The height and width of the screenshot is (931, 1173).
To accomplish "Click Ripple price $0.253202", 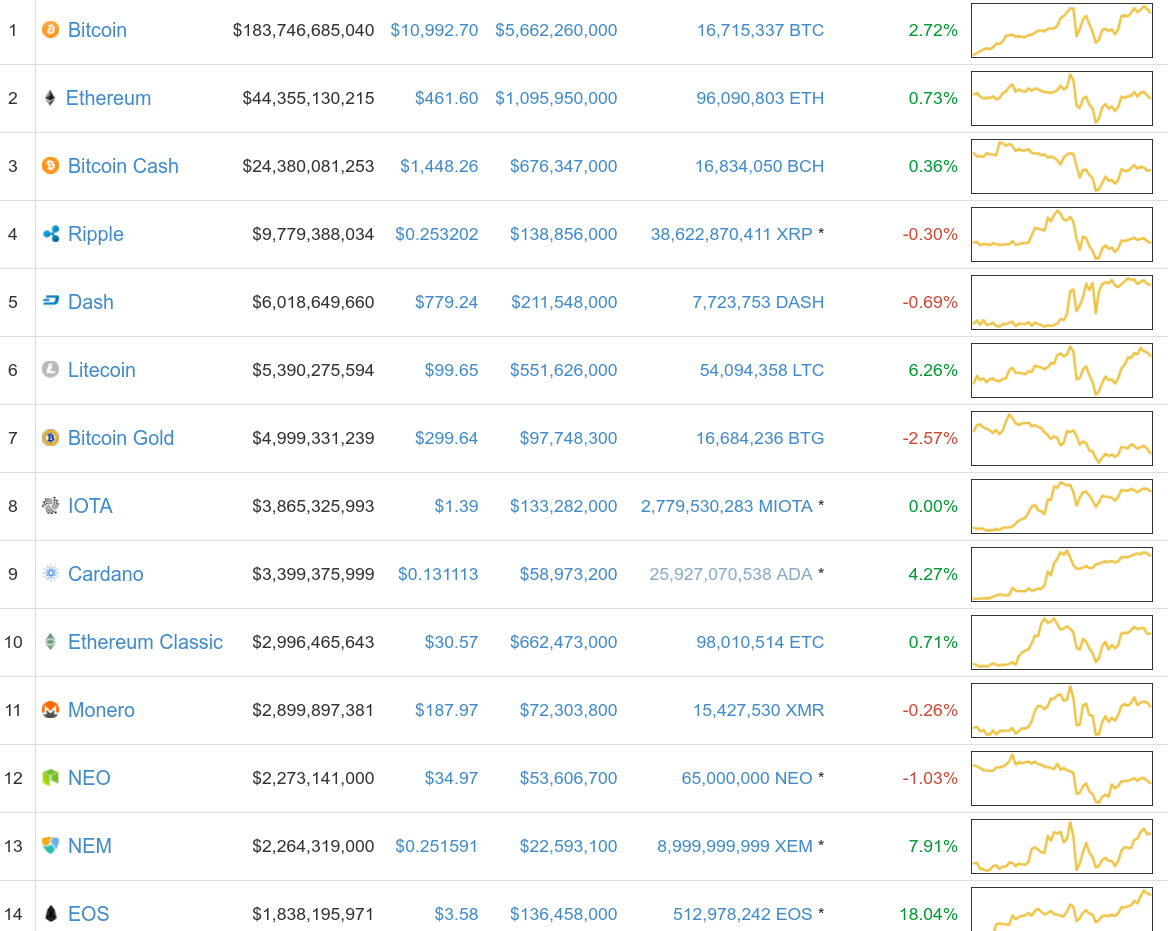I will (437, 235).
